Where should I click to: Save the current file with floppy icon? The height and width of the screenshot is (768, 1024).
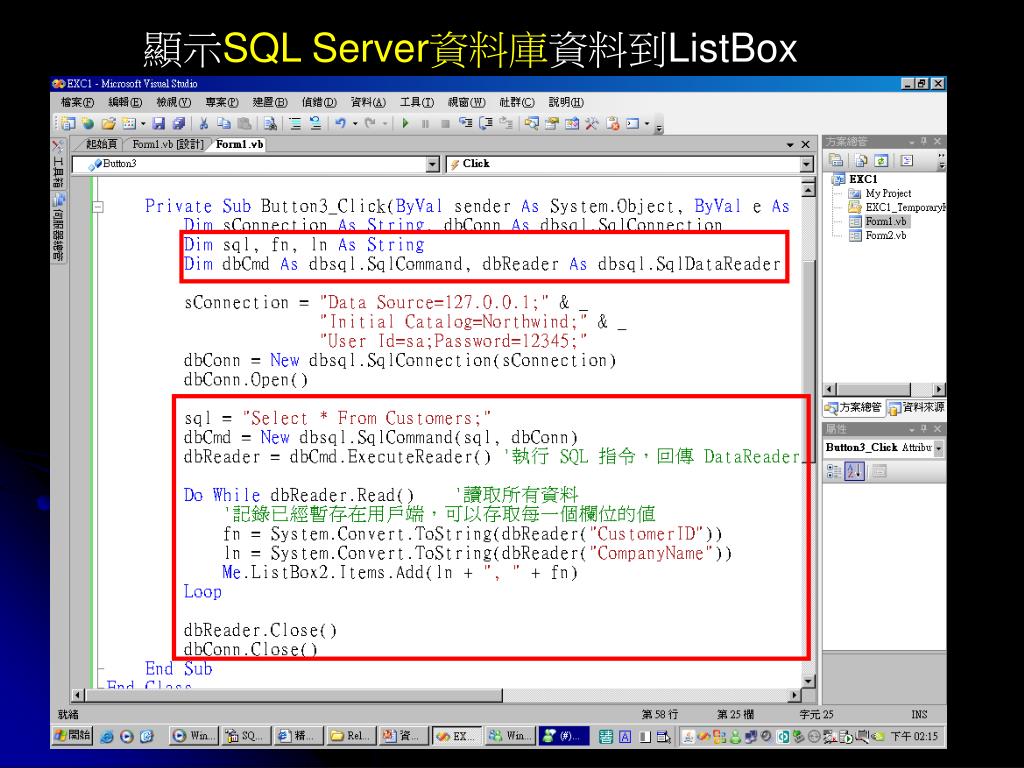pyautogui.click(x=159, y=123)
